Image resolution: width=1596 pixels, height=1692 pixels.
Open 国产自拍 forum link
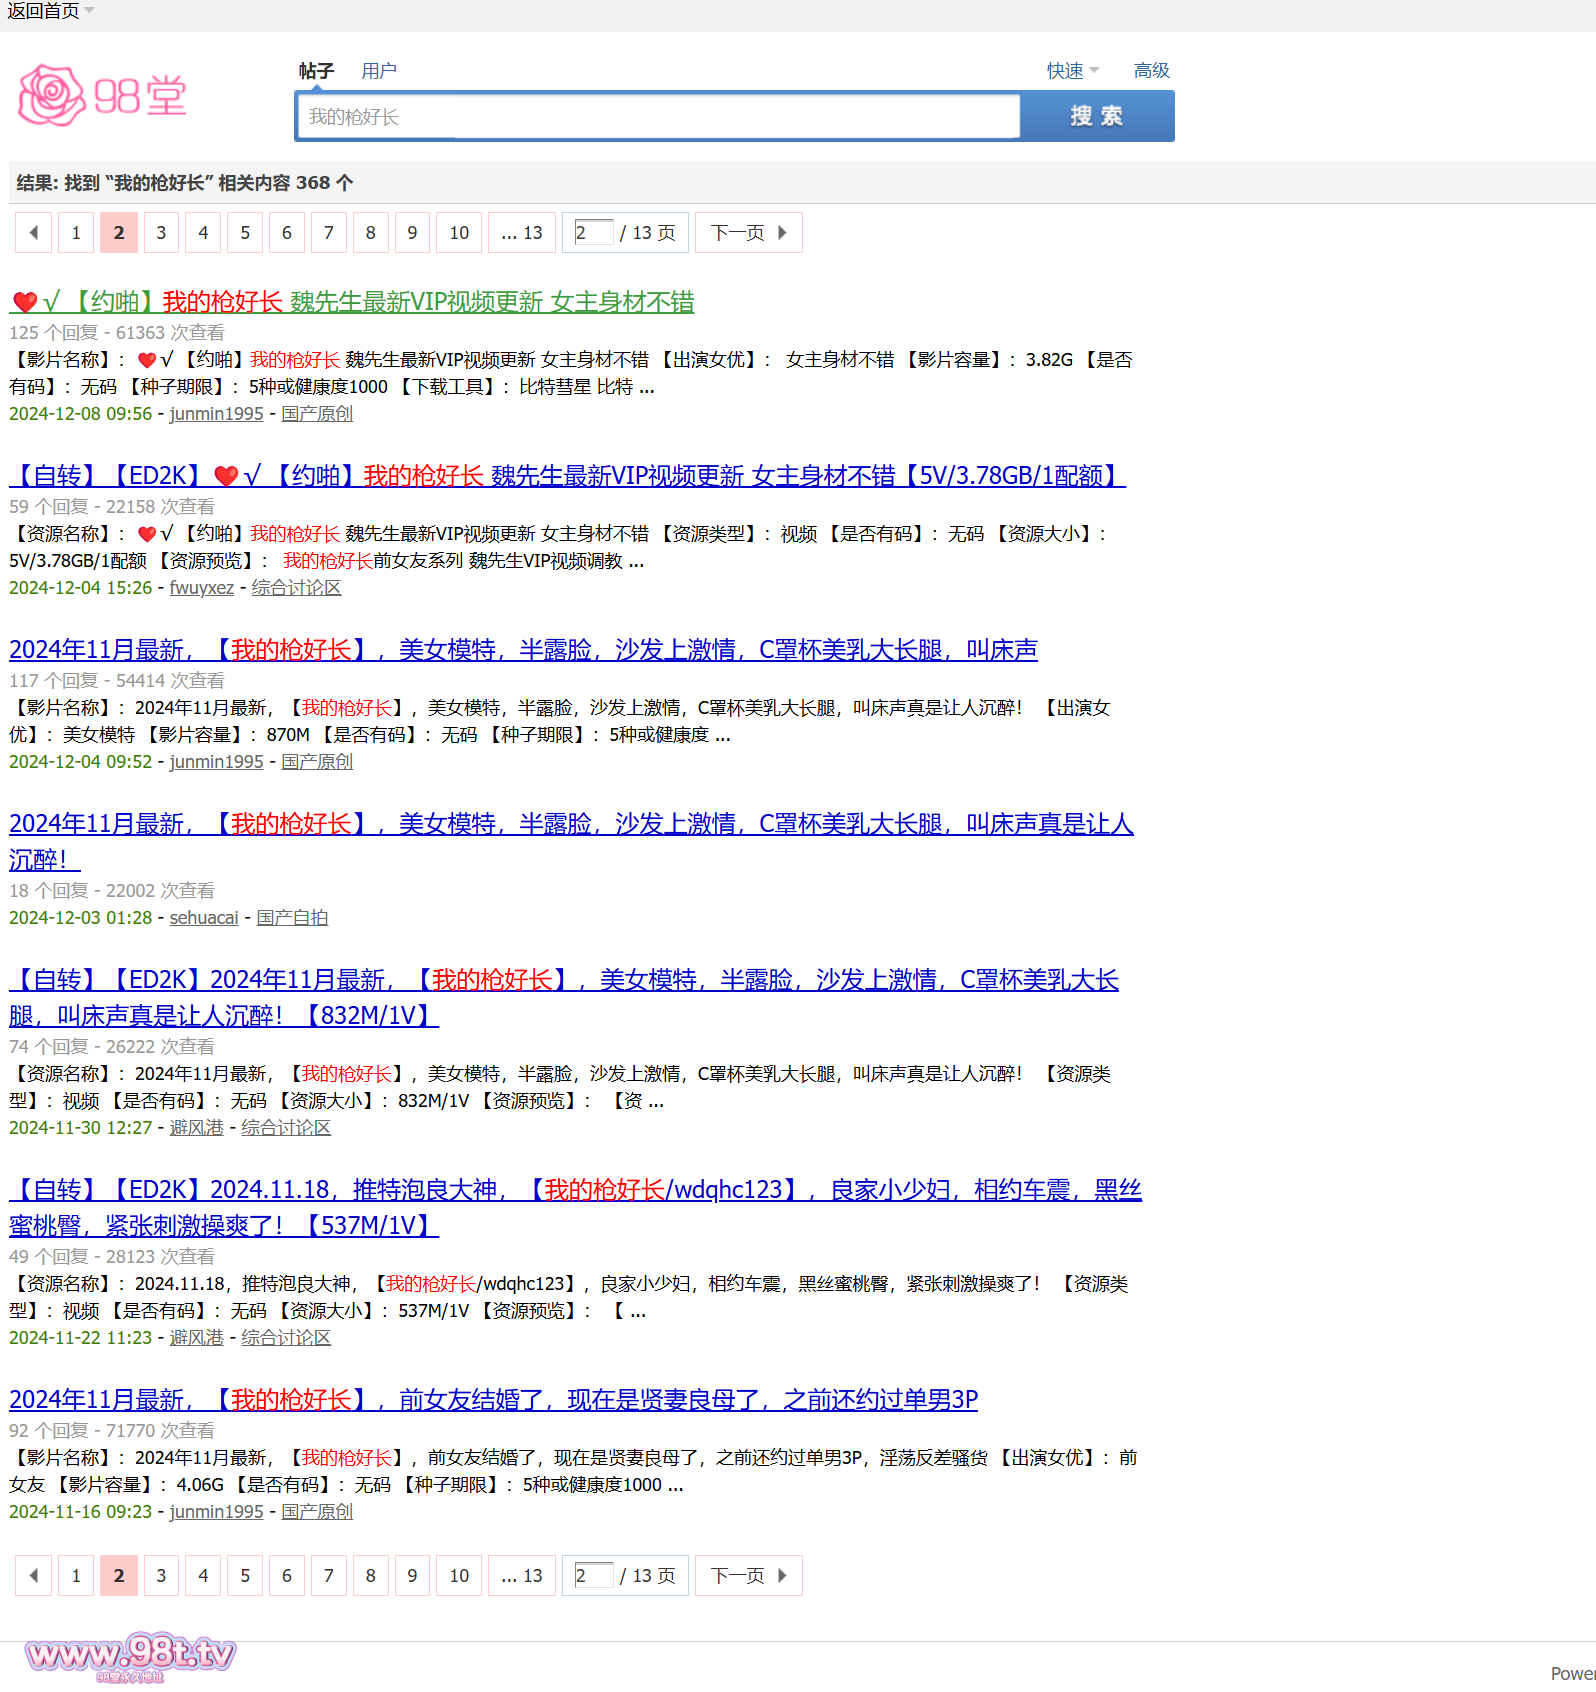point(292,918)
